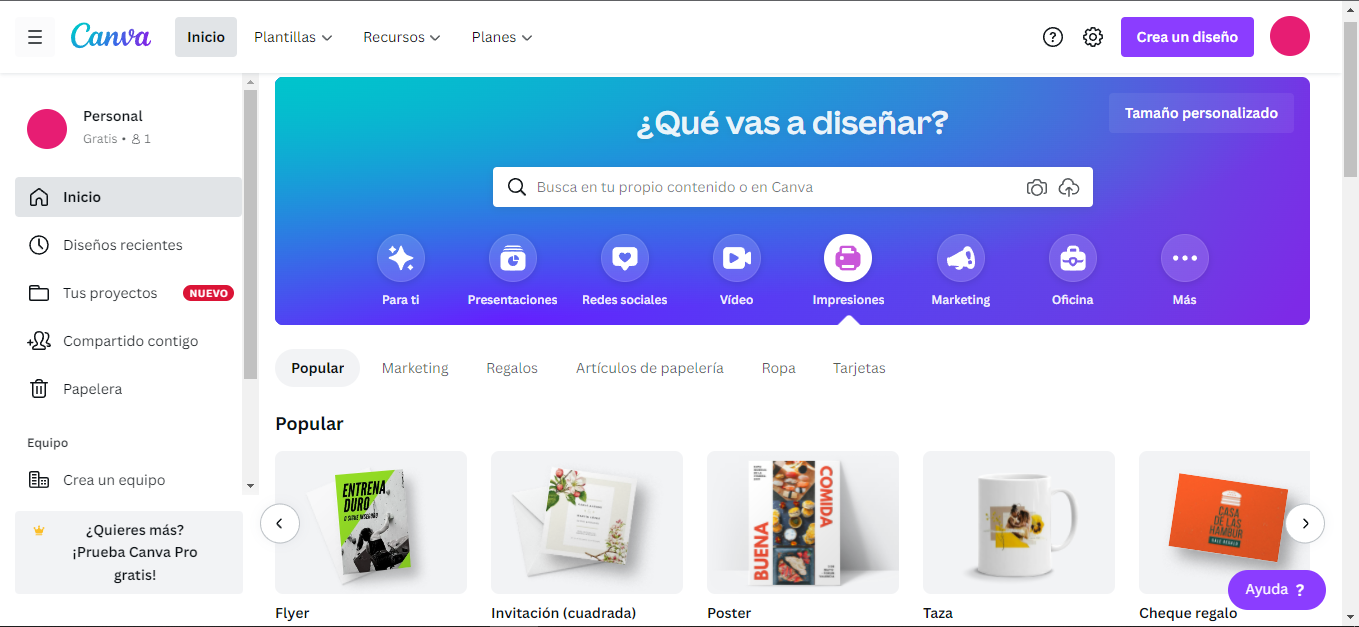Go to Inicio in top navigation

click(206, 37)
